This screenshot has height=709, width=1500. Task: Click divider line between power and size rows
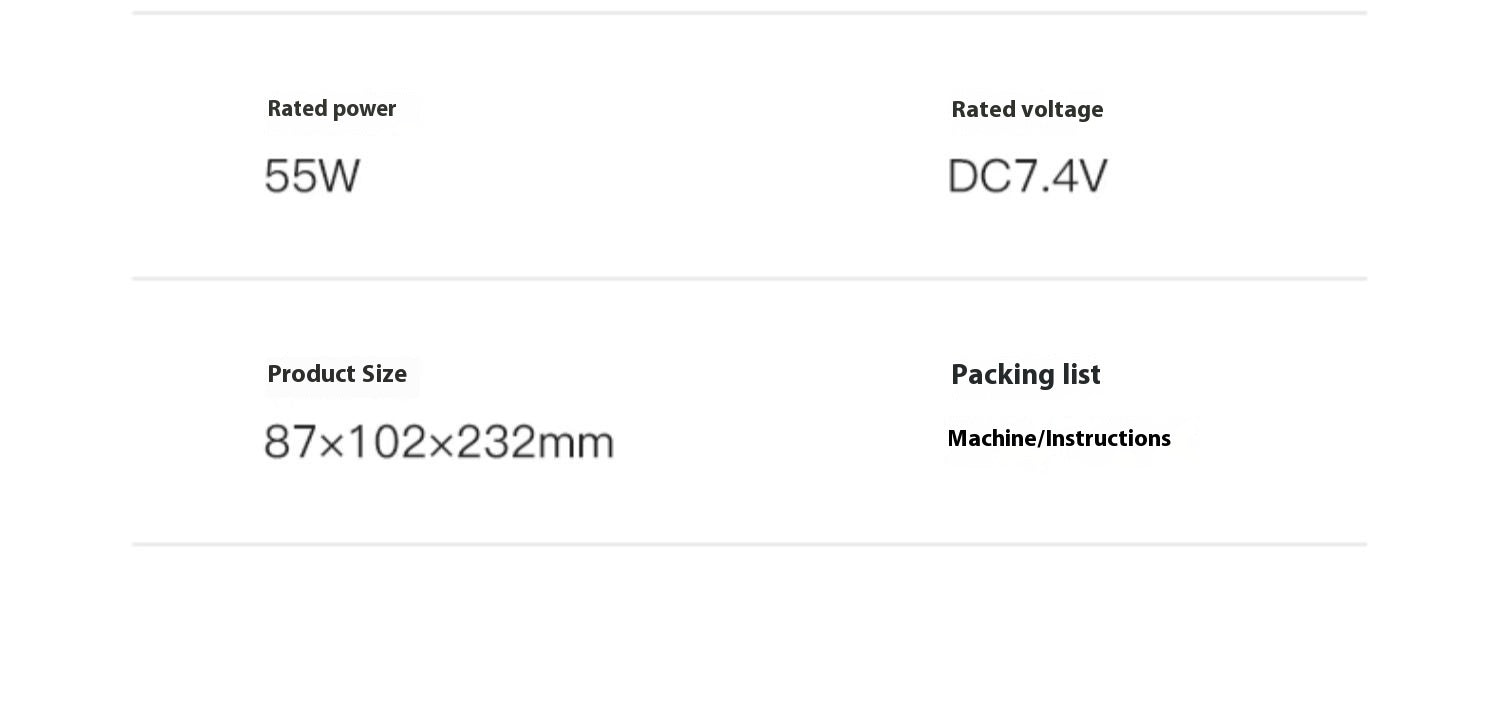pos(749,278)
